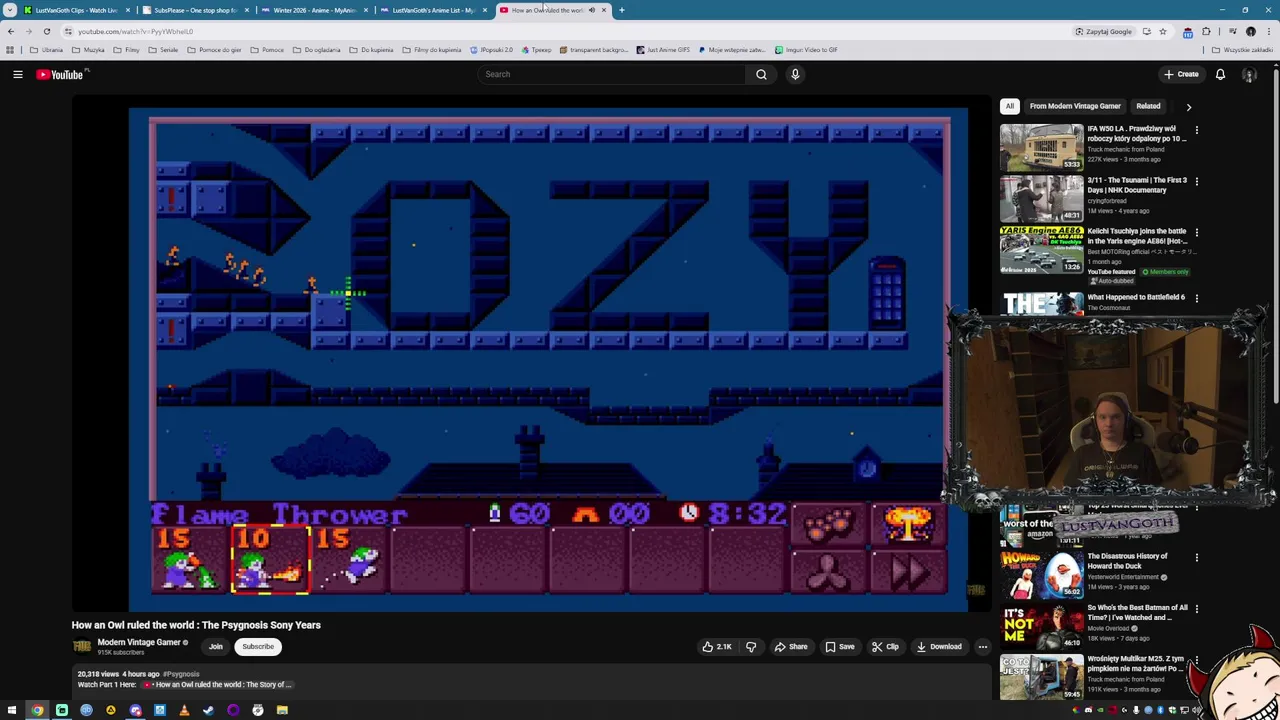Open options for the Best Batman video

coord(1196,608)
